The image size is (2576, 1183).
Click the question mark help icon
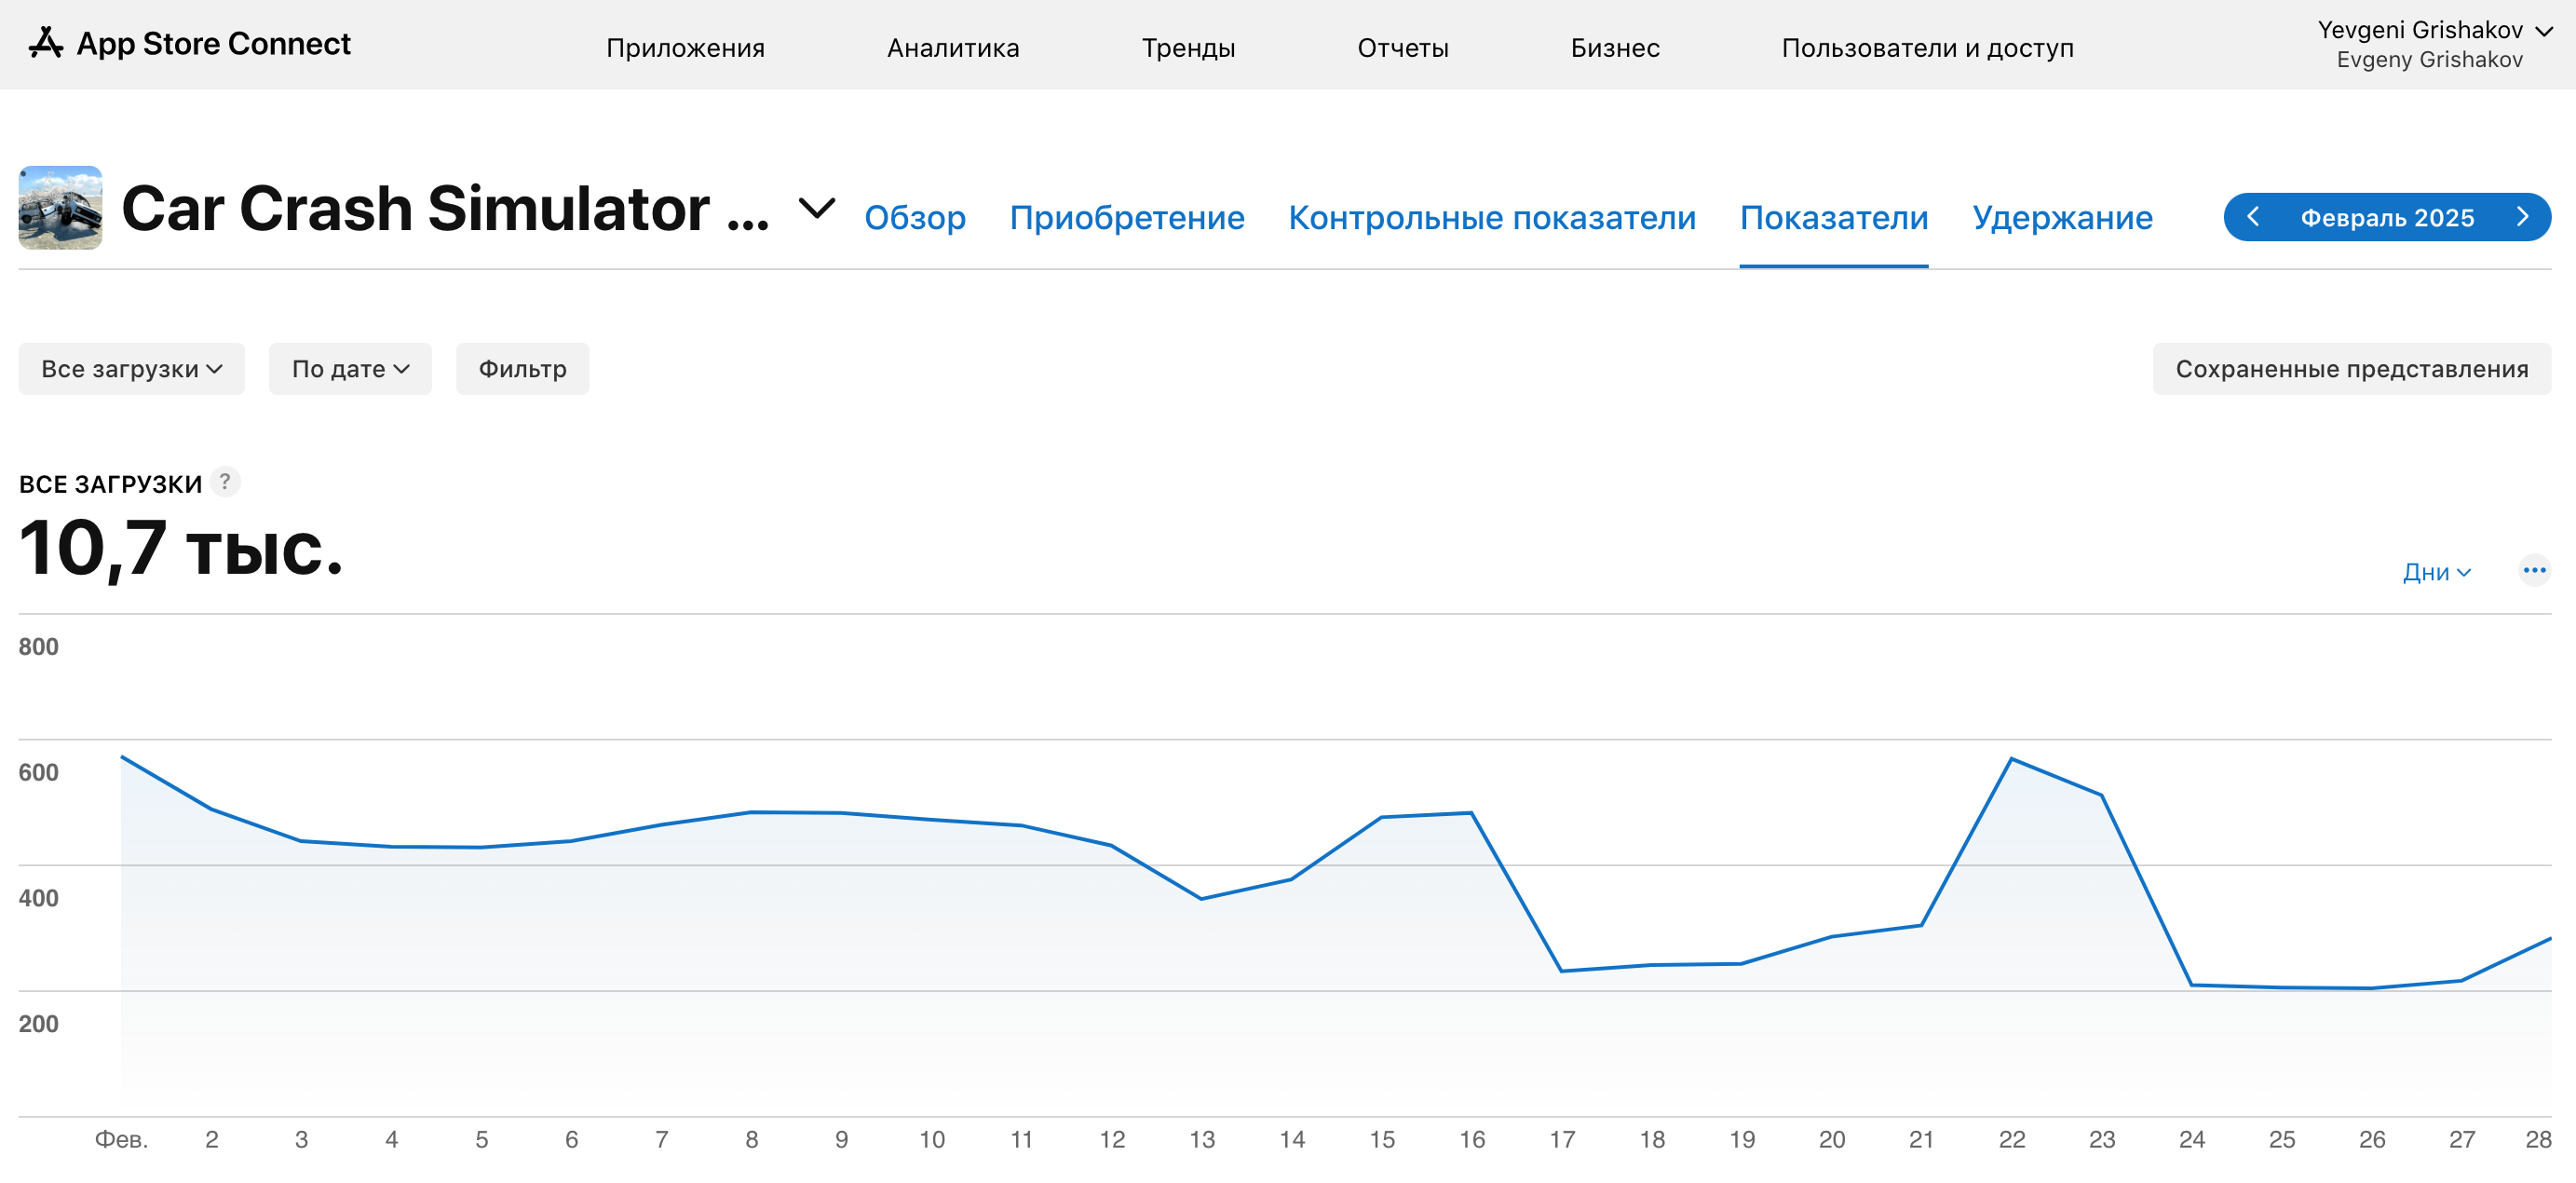(226, 482)
